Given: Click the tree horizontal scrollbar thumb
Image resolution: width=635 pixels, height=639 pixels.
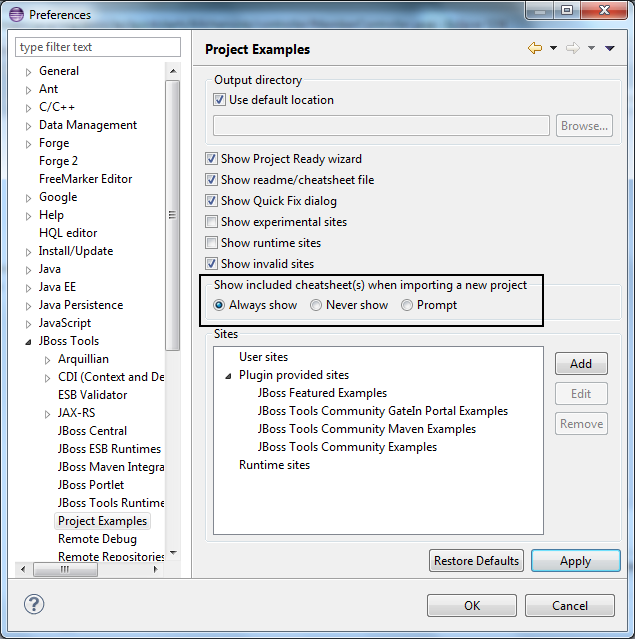Looking at the screenshot, I should (65, 569).
